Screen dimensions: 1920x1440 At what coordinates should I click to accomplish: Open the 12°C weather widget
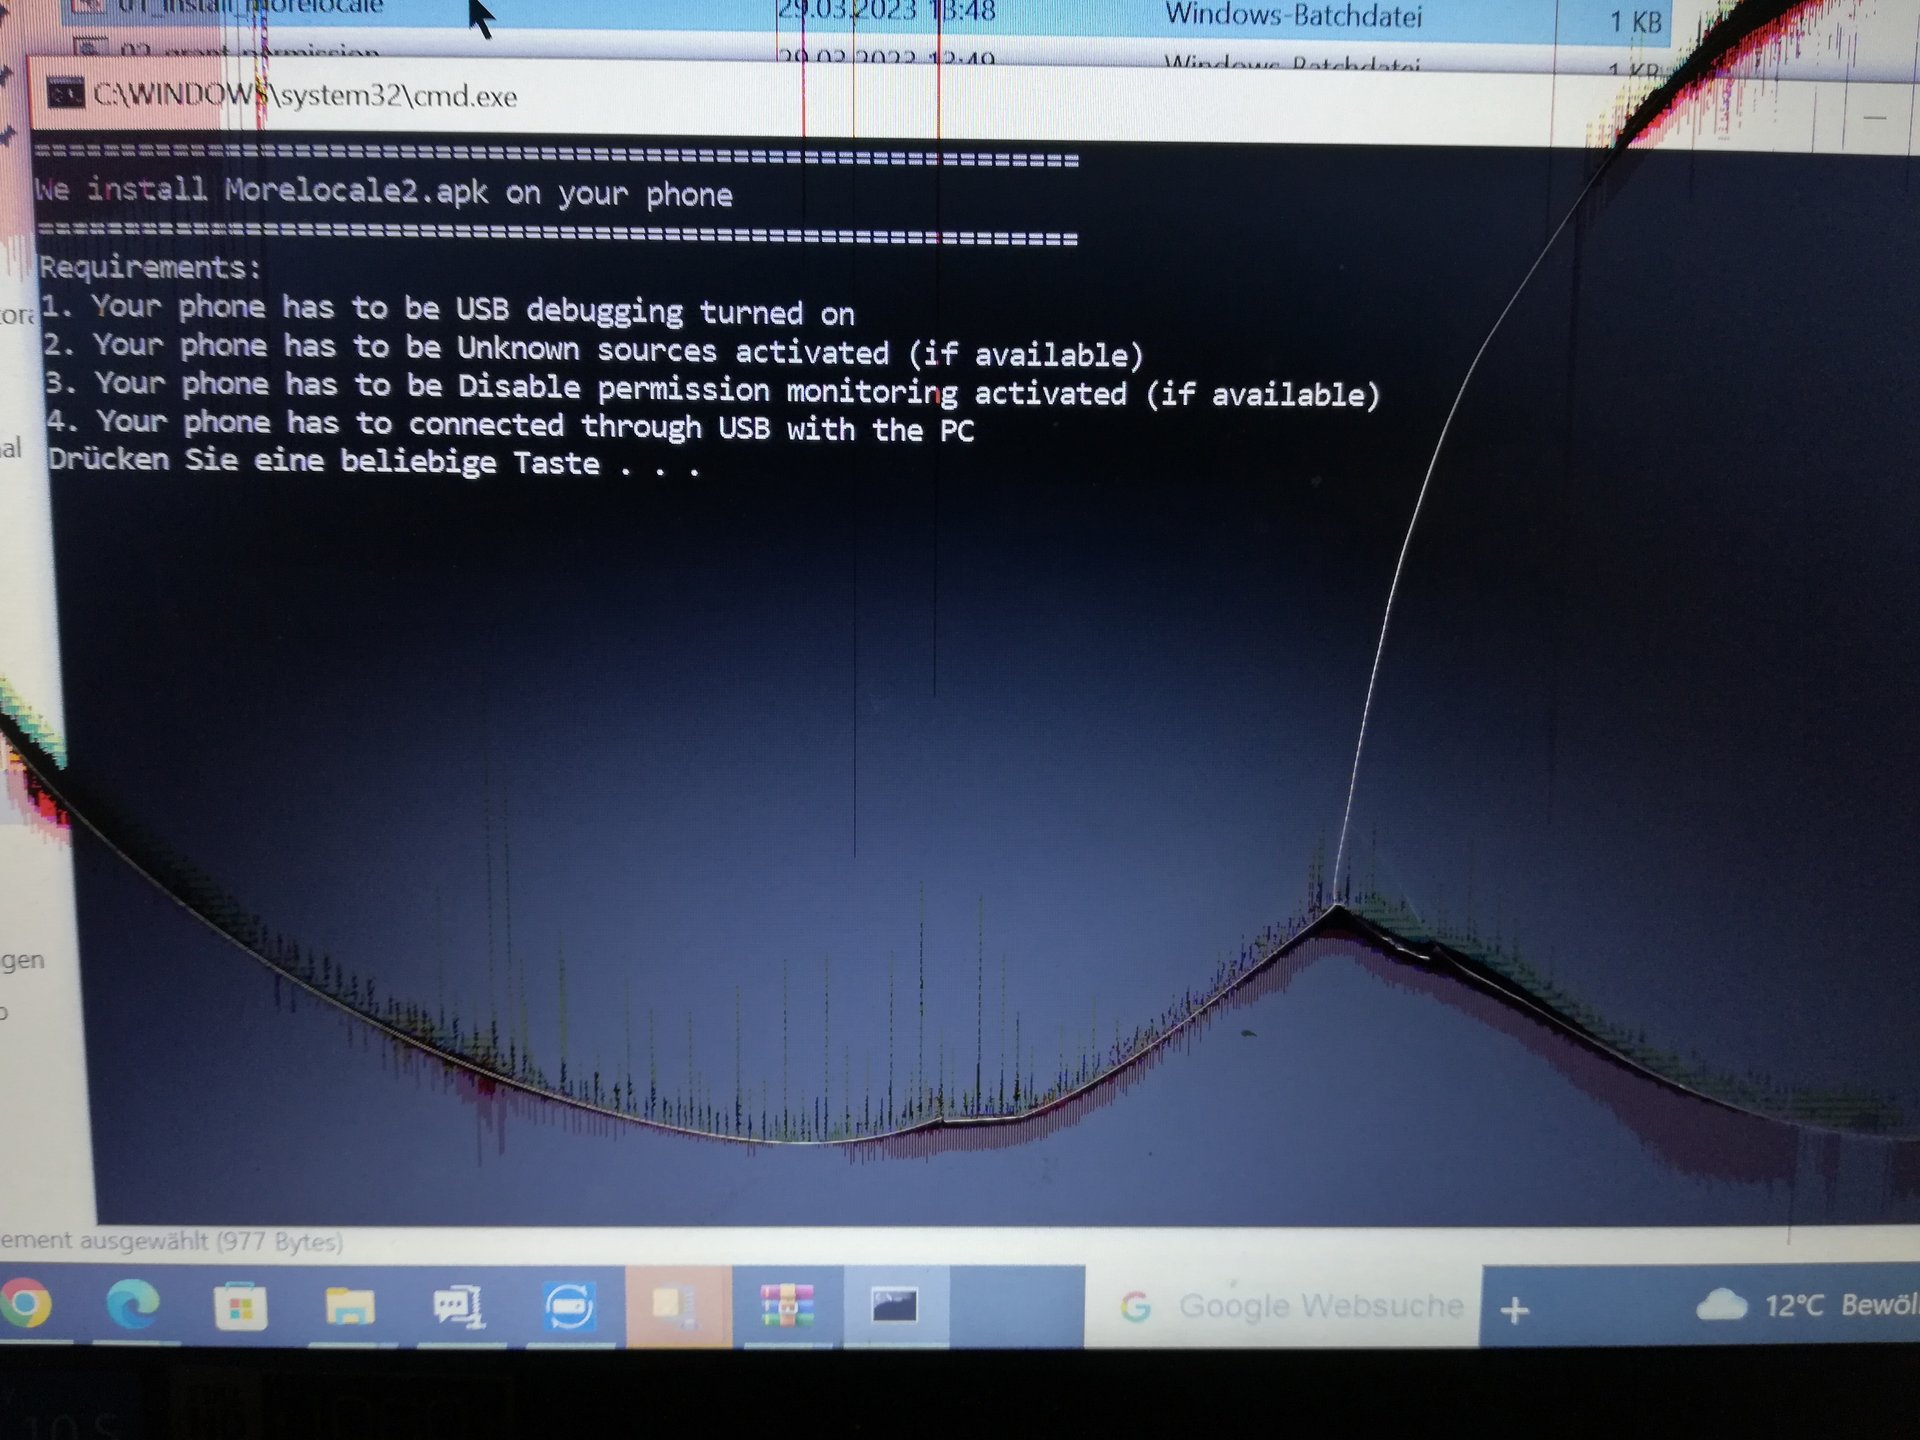click(1806, 1305)
